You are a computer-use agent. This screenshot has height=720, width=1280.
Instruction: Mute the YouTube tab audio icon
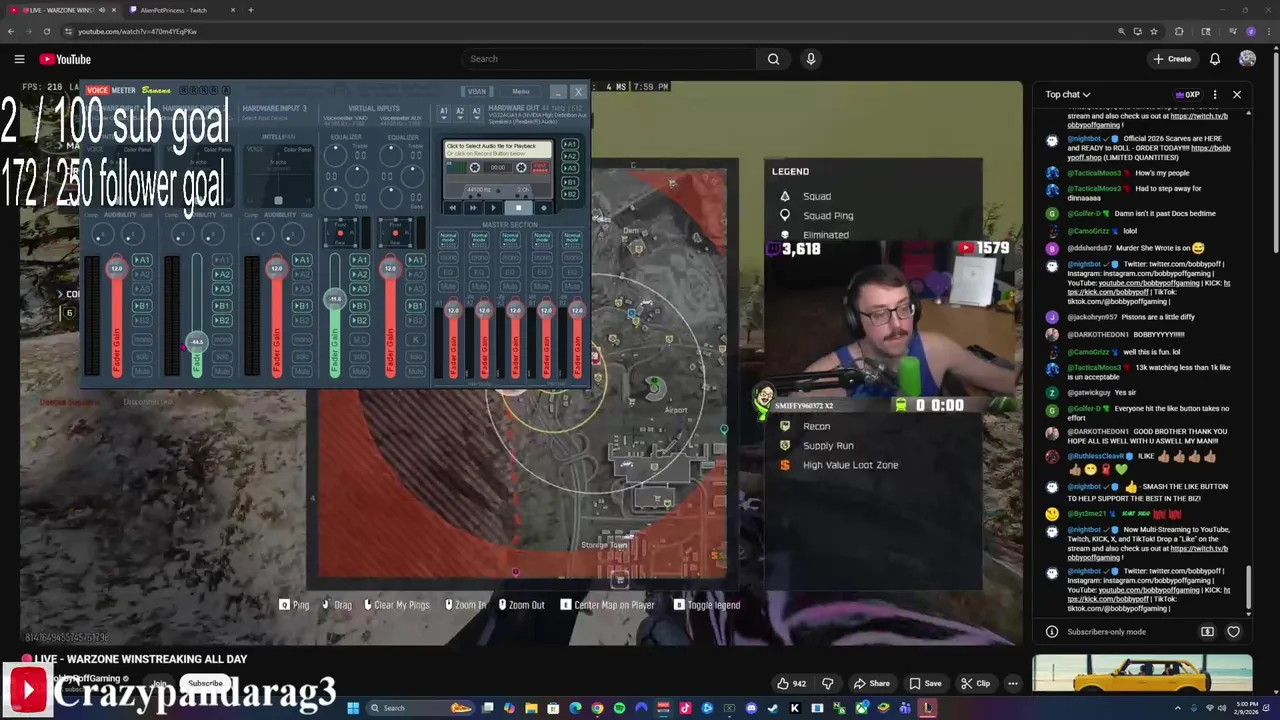pyautogui.click(x=101, y=10)
